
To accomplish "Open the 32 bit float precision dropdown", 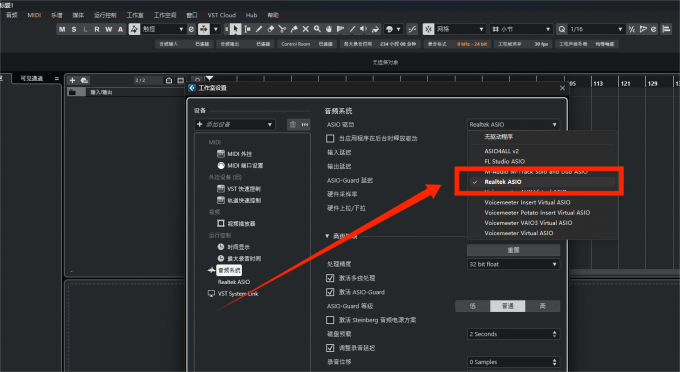I will [513, 264].
